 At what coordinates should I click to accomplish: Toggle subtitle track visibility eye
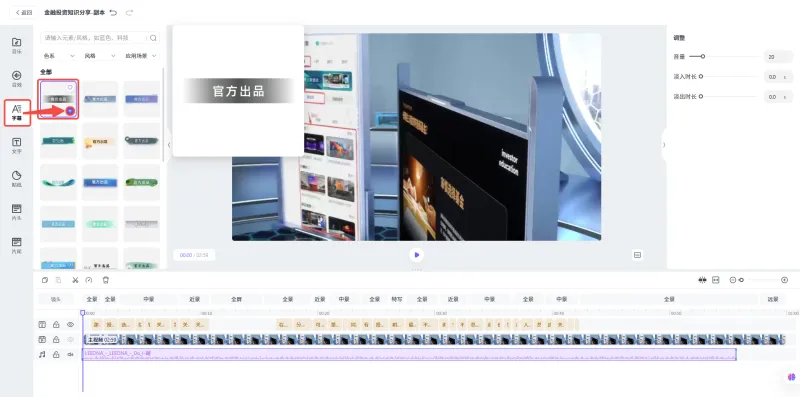click(70, 325)
